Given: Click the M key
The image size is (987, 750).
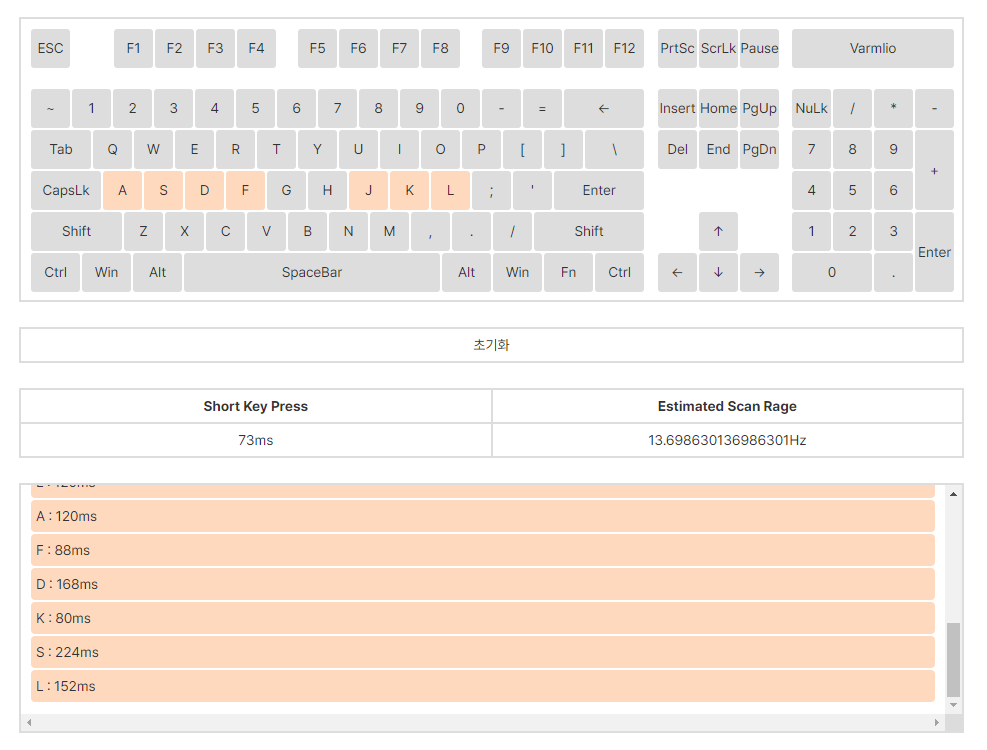Looking at the screenshot, I should click(x=389, y=231).
